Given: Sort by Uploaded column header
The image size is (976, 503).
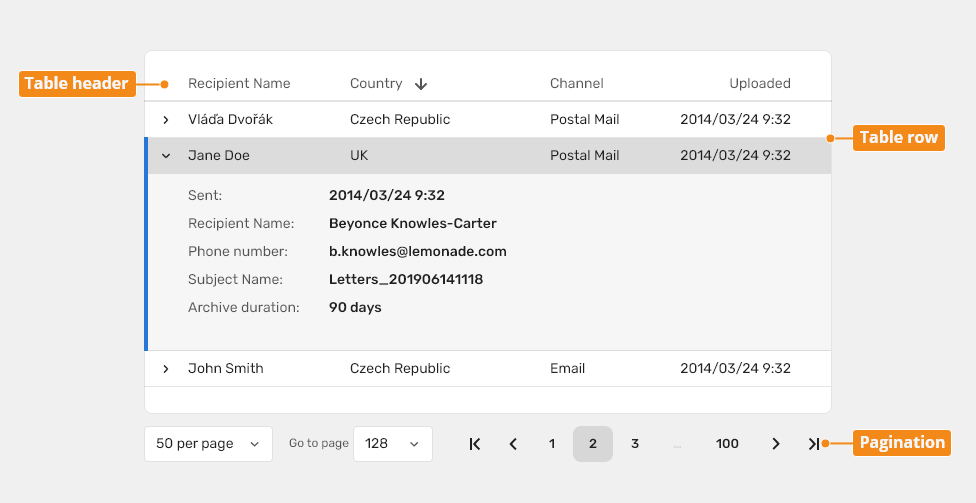Looking at the screenshot, I should [x=760, y=83].
